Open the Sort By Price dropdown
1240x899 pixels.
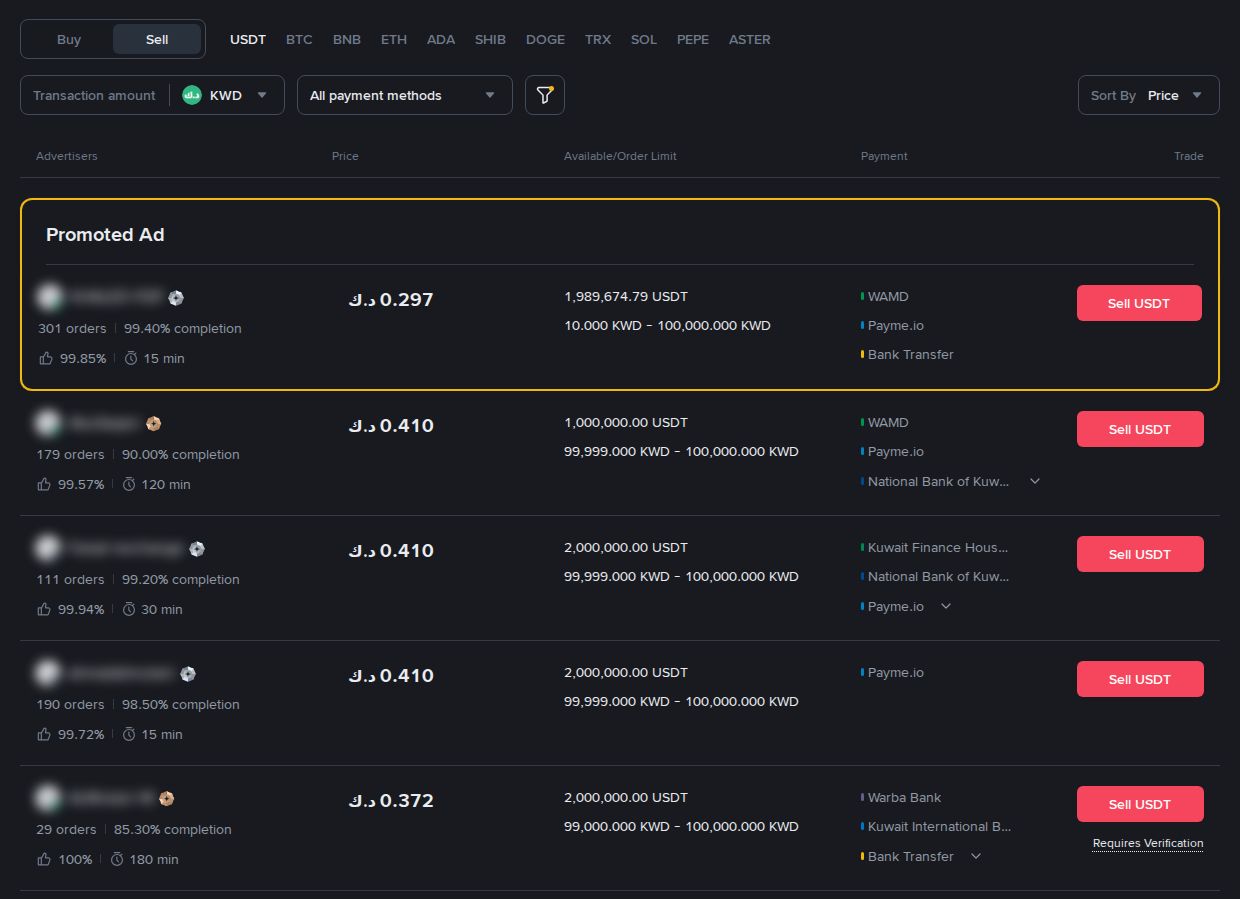point(1149,95)
